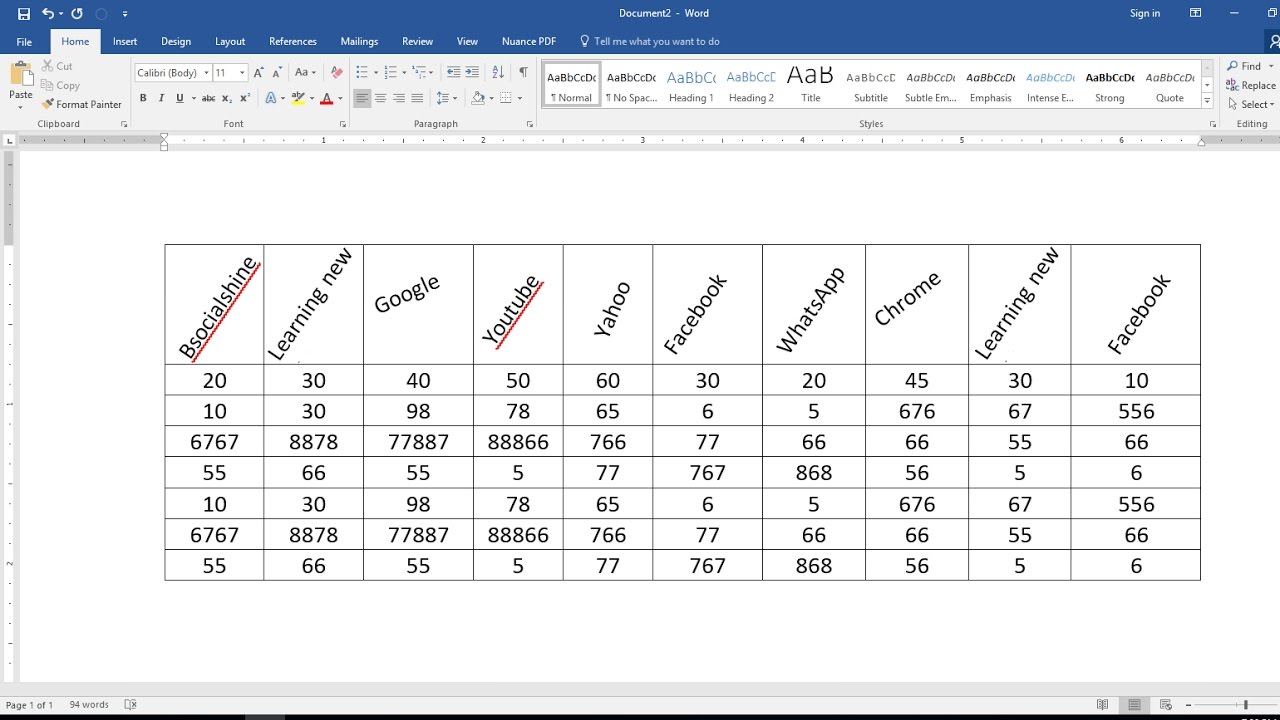Toggle Bold formatting
Viewport: 1280px width, 720px height.
(143, 98)
